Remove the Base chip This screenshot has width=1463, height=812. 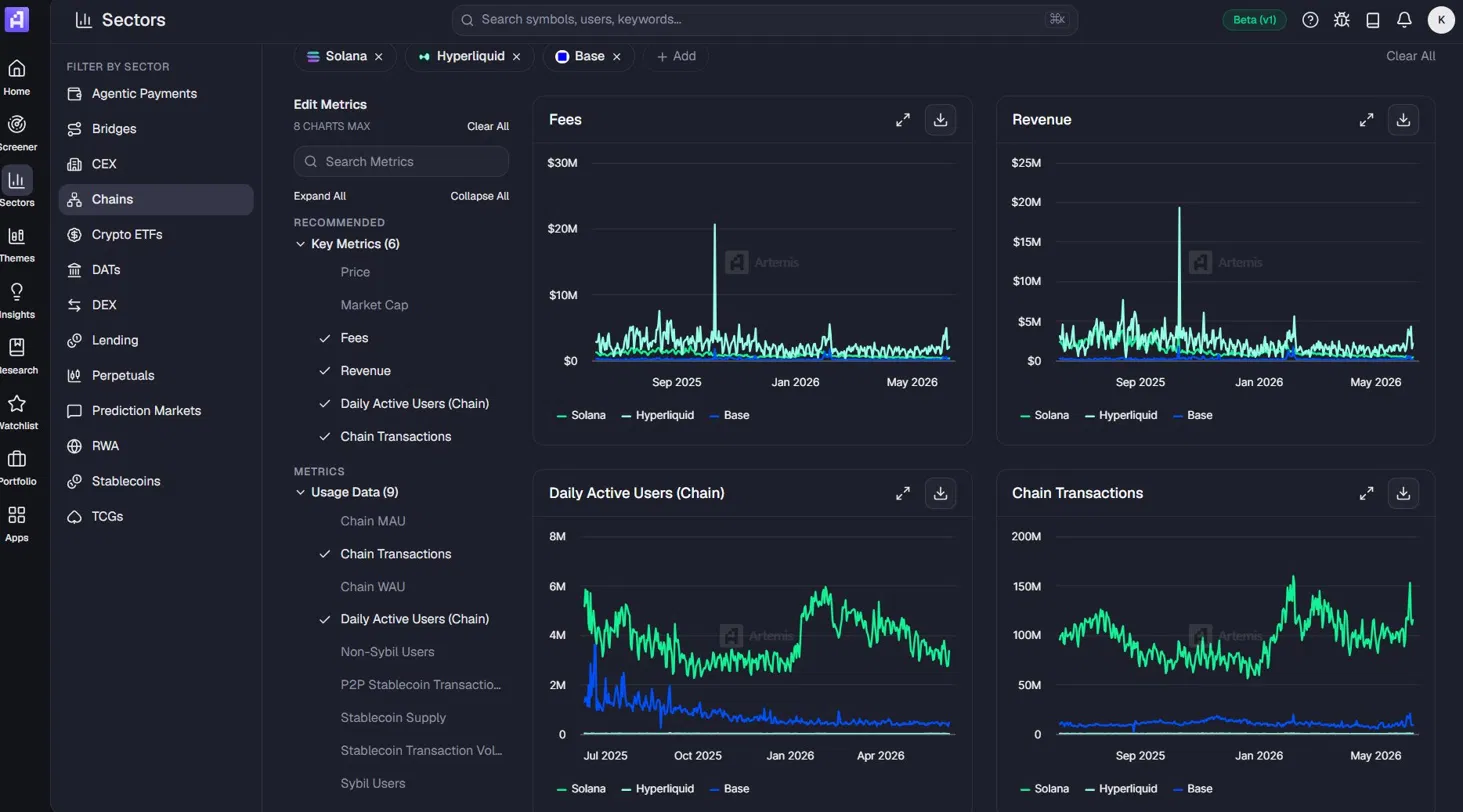click(x=617, y=57)
